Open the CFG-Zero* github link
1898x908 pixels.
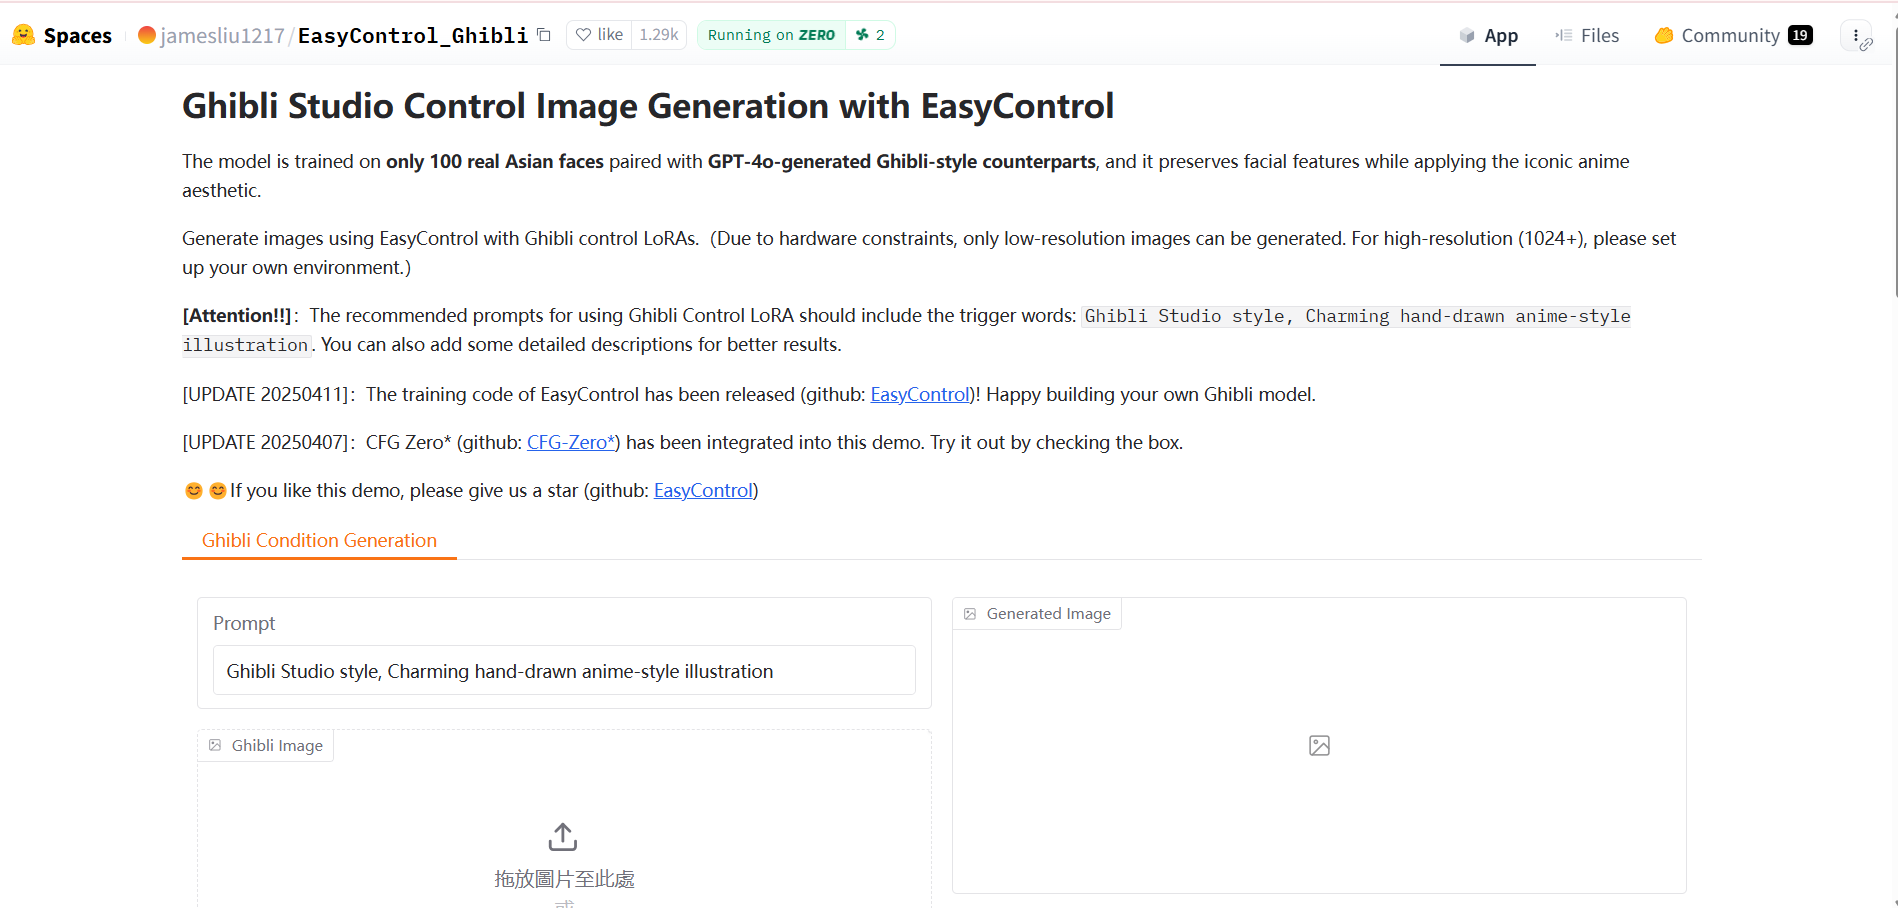571,442
